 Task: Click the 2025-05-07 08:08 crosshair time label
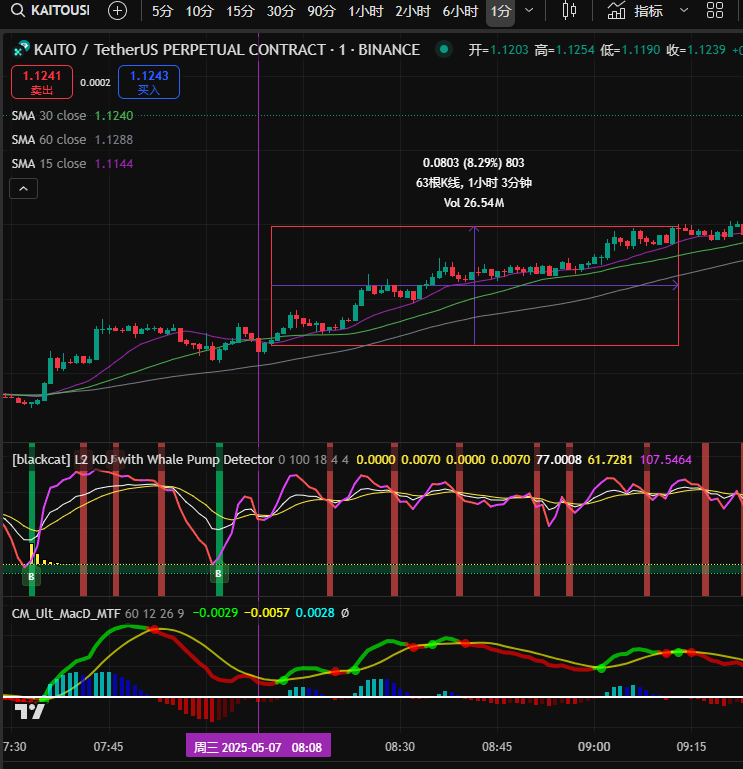point(258,747)
